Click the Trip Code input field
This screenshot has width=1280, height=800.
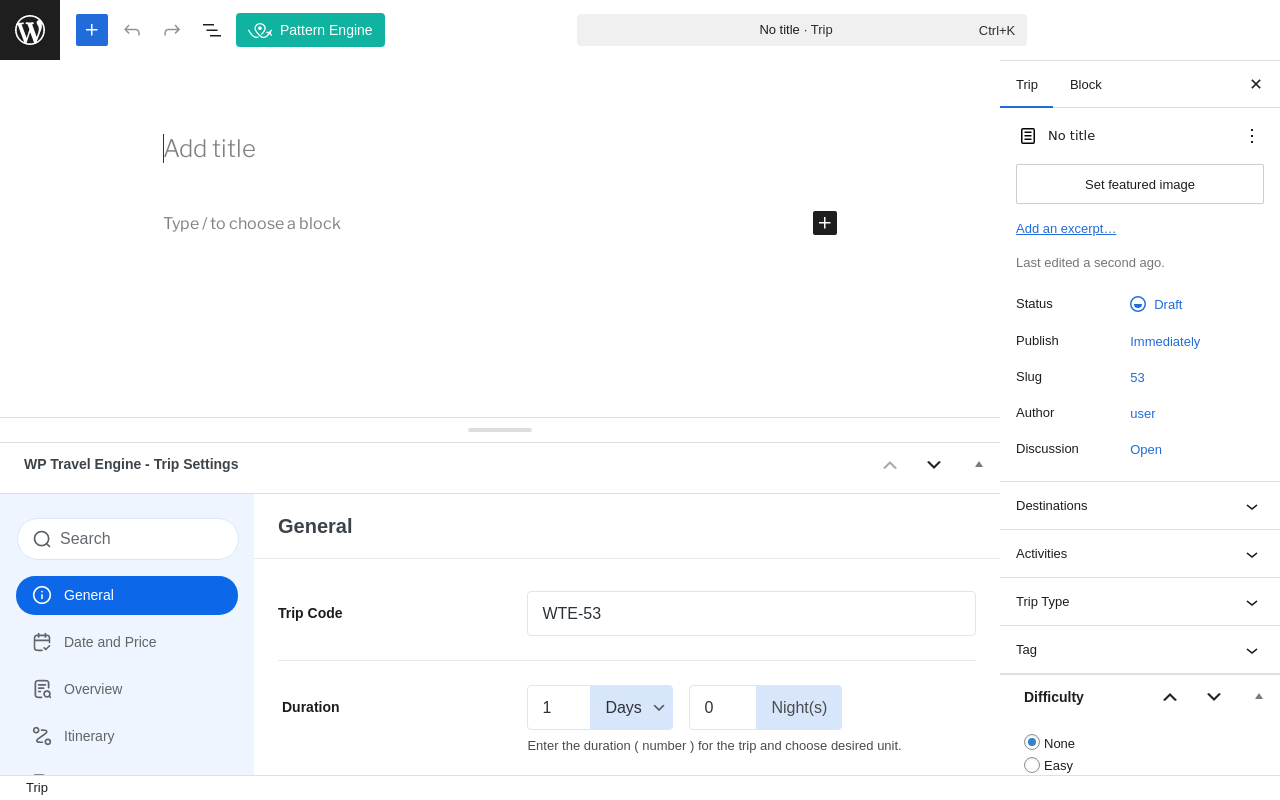click(751, 614)
